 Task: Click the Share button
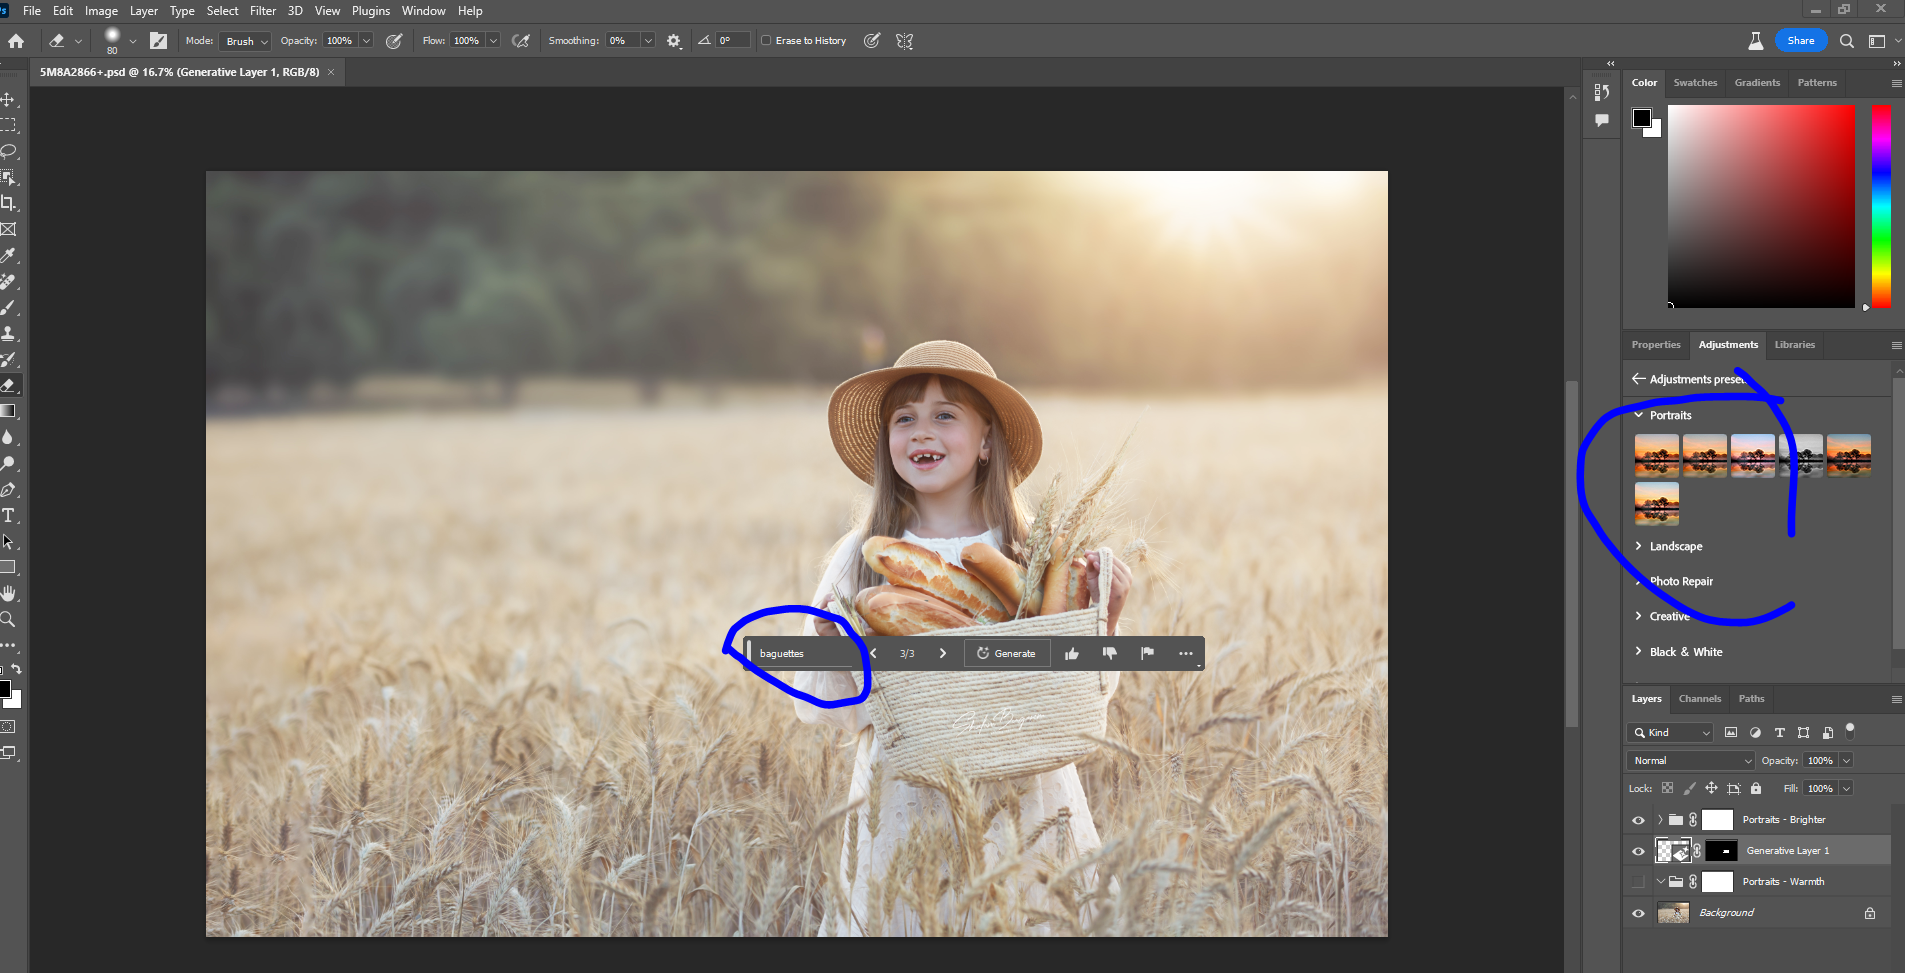tap(1801, 41)
